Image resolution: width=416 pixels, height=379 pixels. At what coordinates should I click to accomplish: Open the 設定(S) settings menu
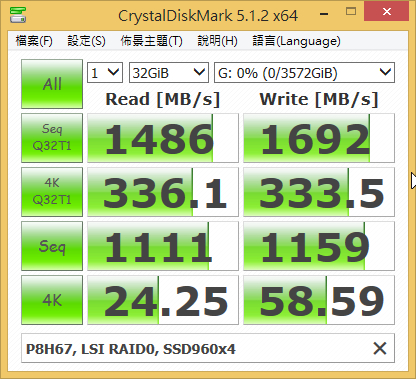(86, 41)
